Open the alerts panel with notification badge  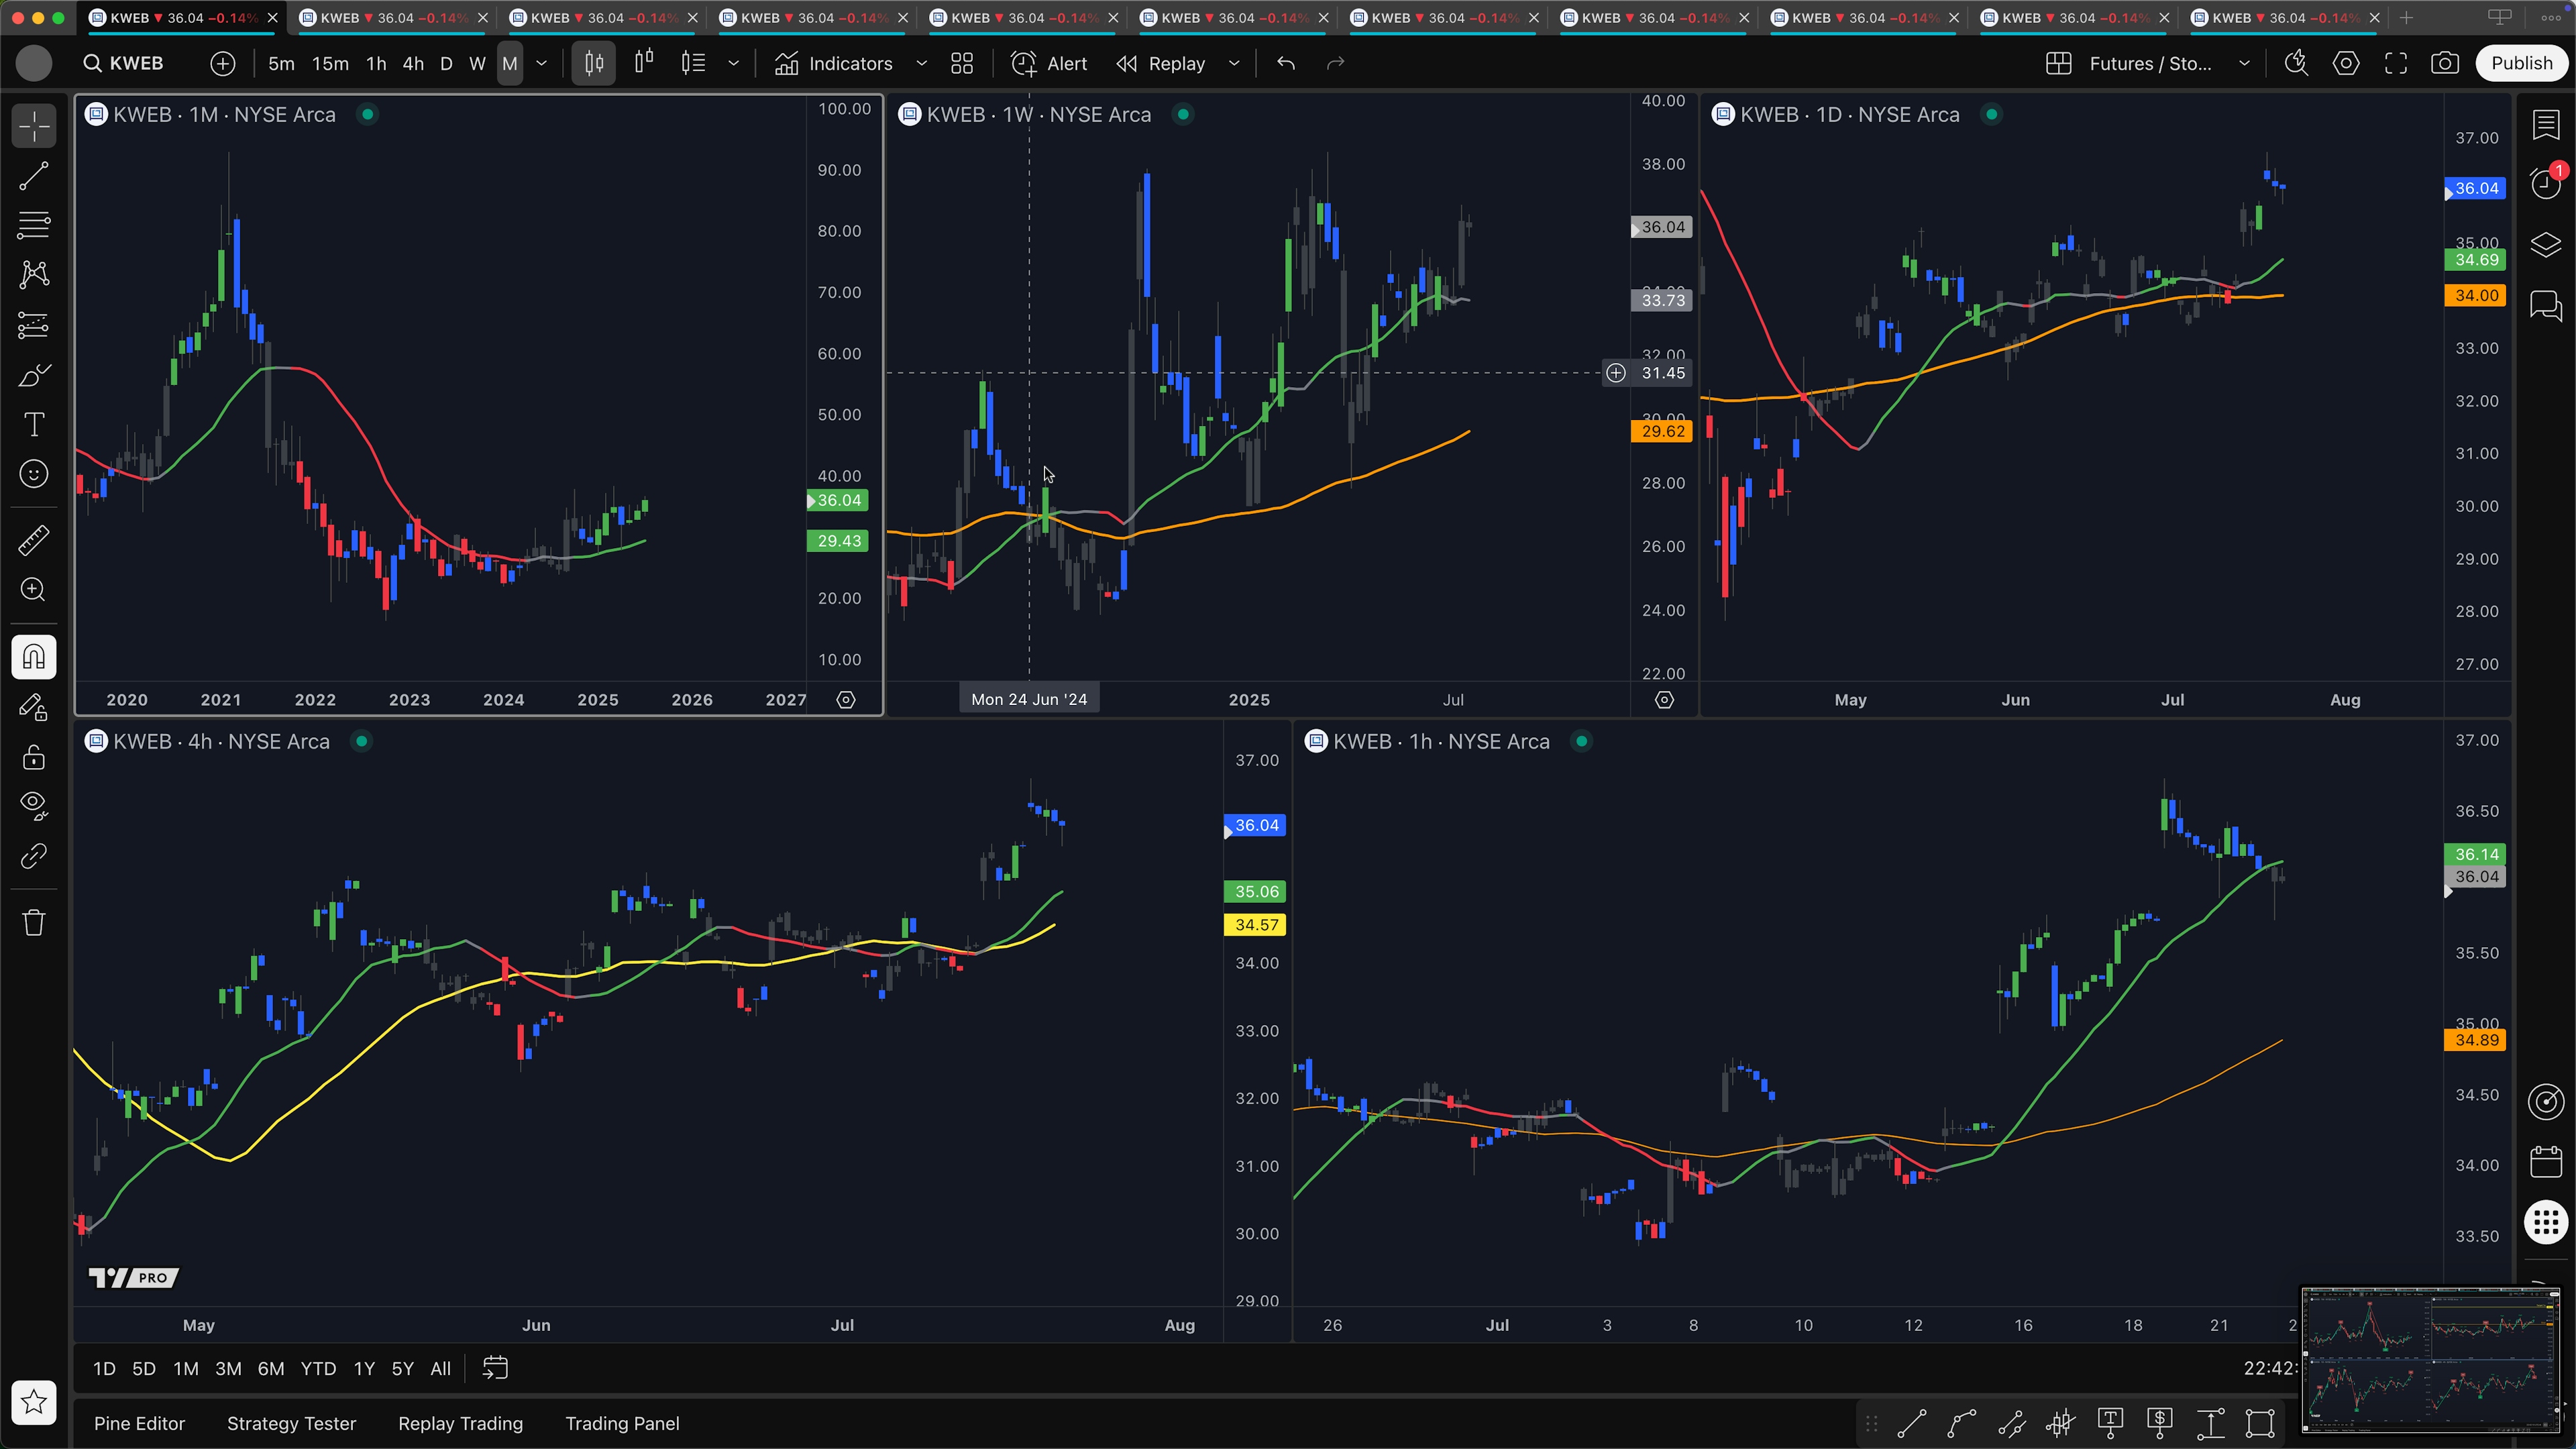click(x=2546, y=183)
